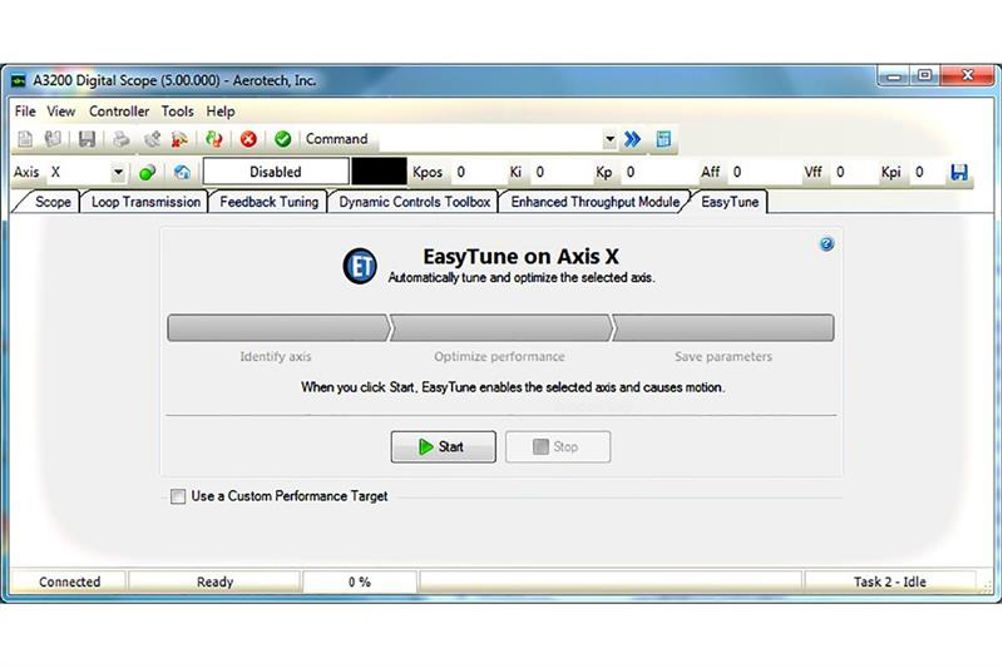Click the open file book icon
Image resolution: width=1002 pixels, height=668 pixels.
(53, 139)
